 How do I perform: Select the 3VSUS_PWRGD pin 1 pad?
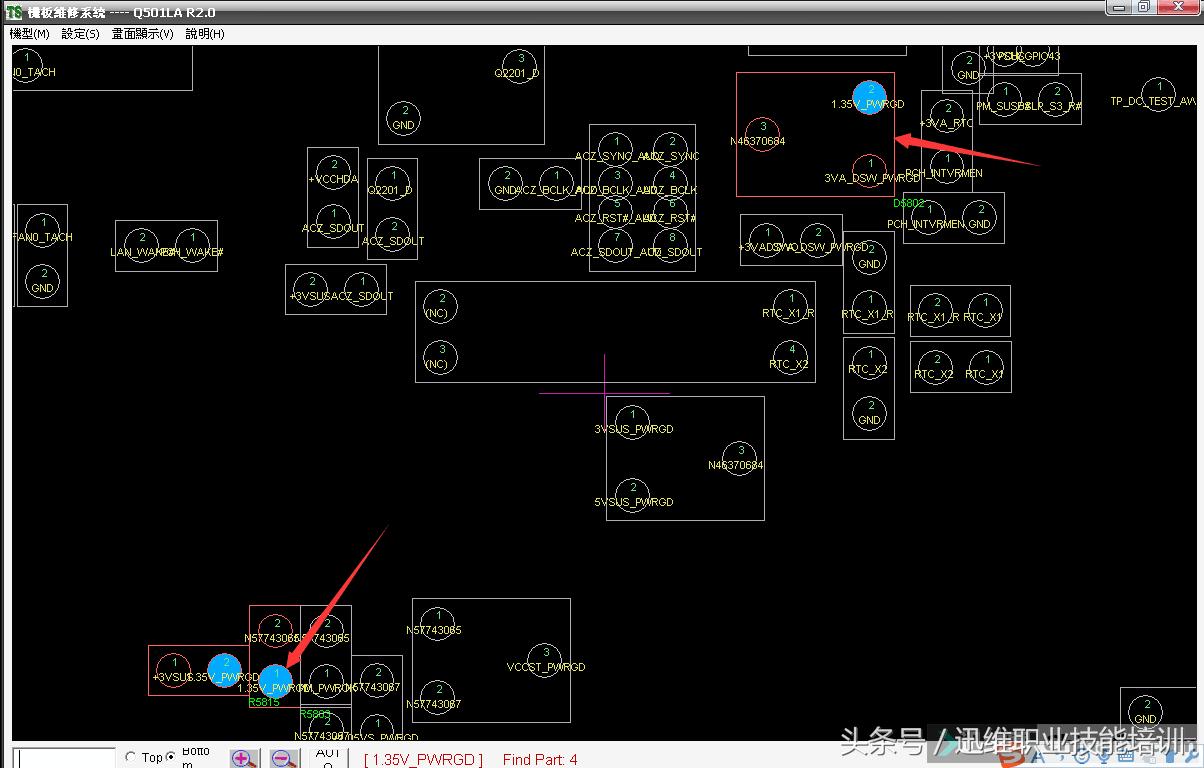pyautogui.click(x=632, y=422)
